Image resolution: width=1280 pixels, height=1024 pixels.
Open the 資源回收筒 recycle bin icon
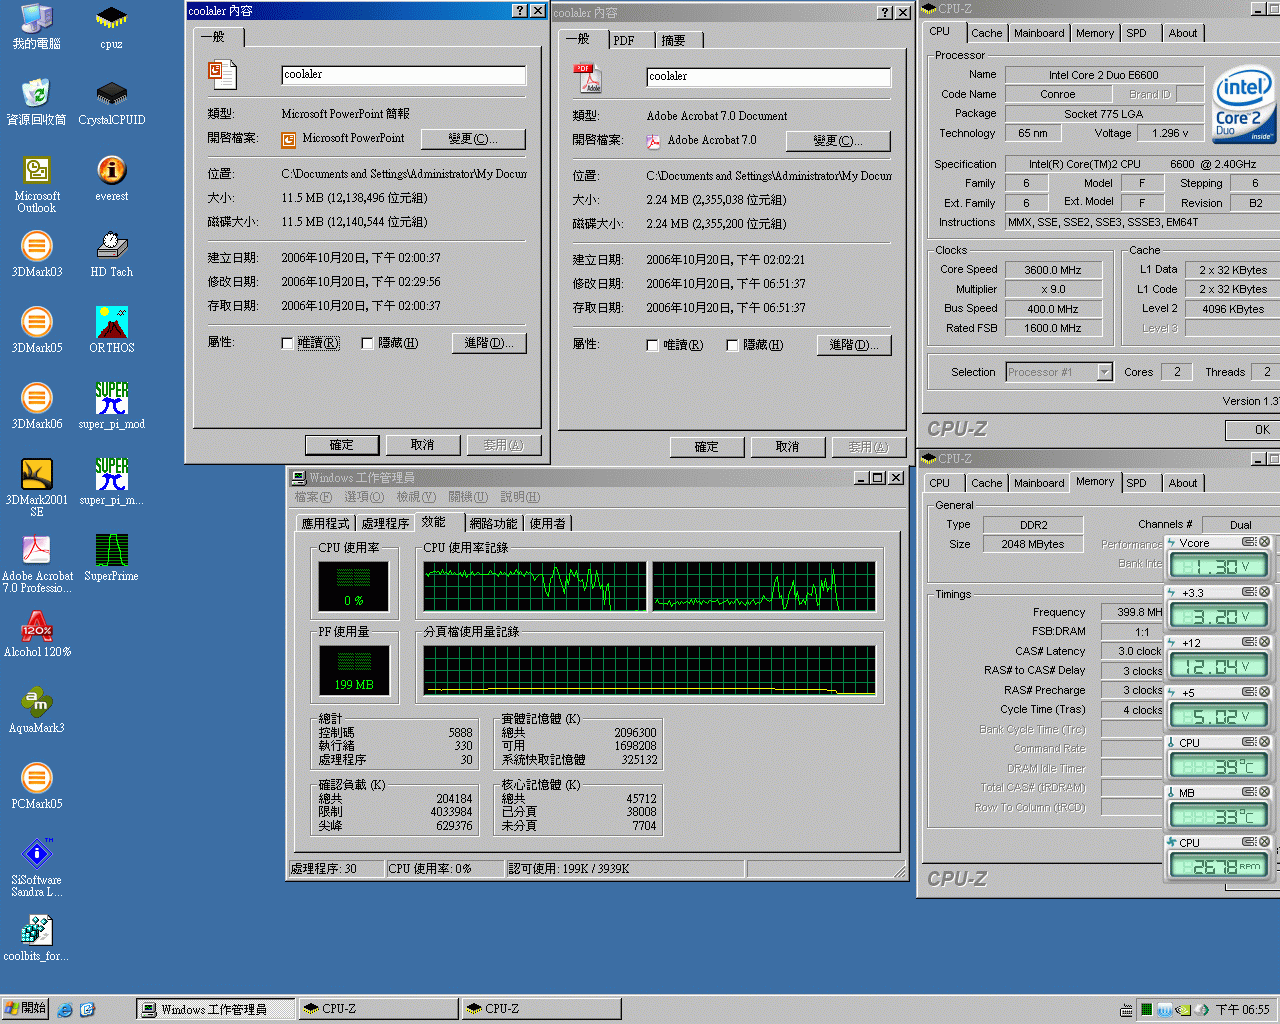click(x=37, y=101)
